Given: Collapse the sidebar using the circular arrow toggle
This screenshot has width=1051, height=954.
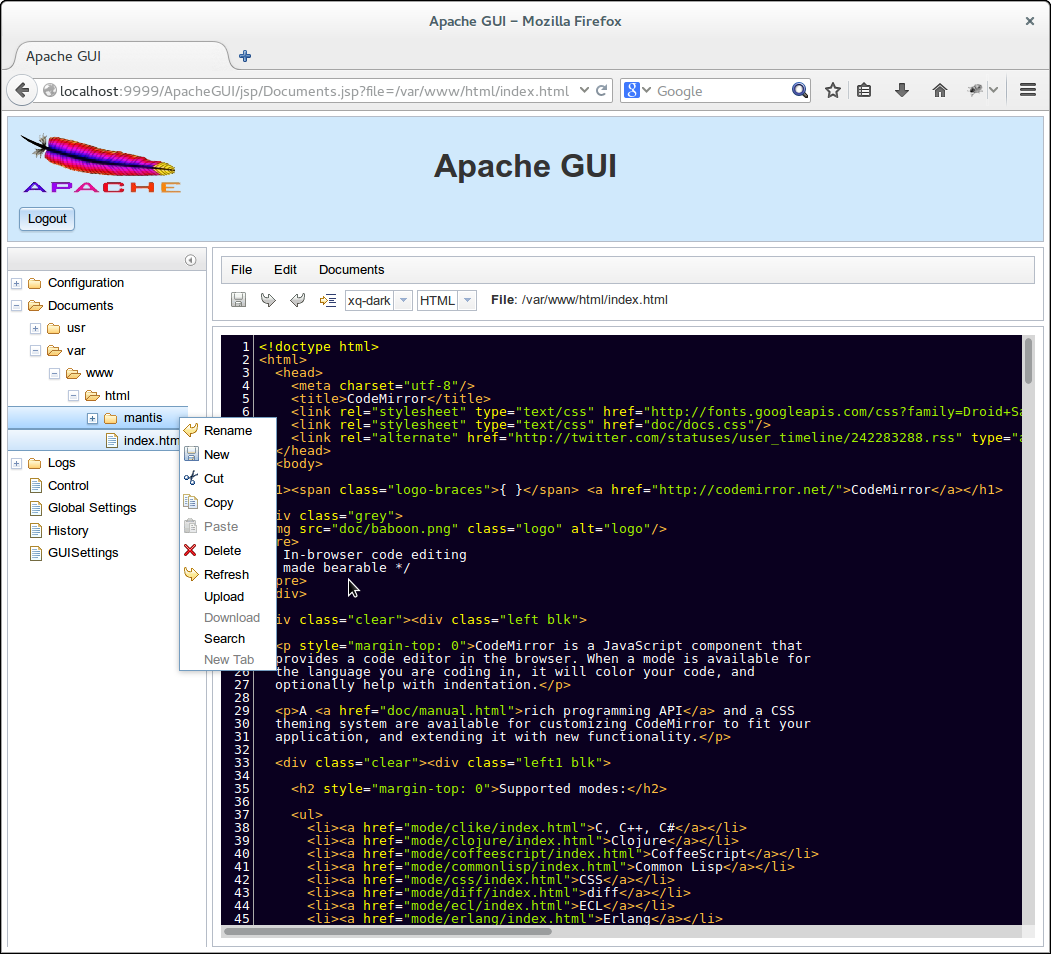Looking at the screenshot, I should pos(190,259).
